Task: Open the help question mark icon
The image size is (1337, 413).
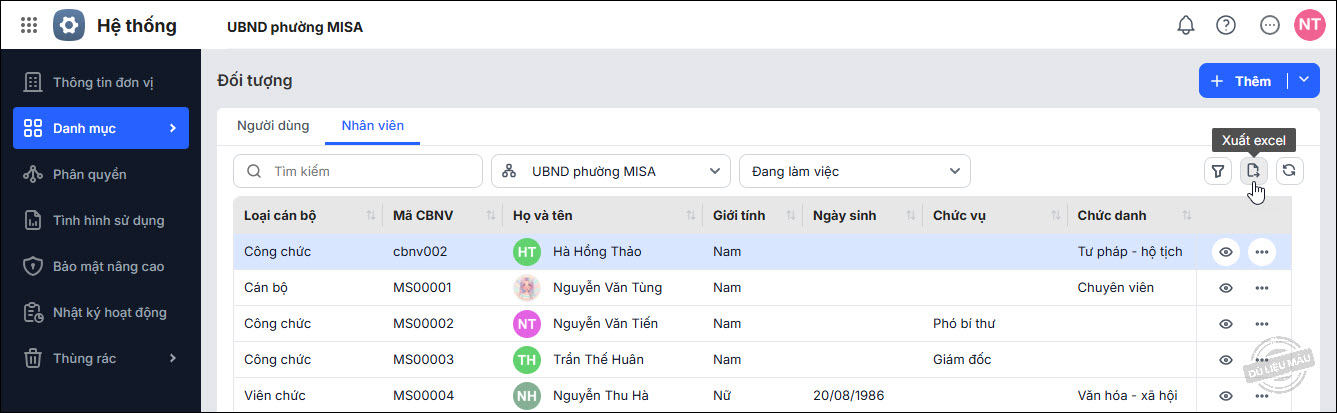Action: [x=1226, y=26]
